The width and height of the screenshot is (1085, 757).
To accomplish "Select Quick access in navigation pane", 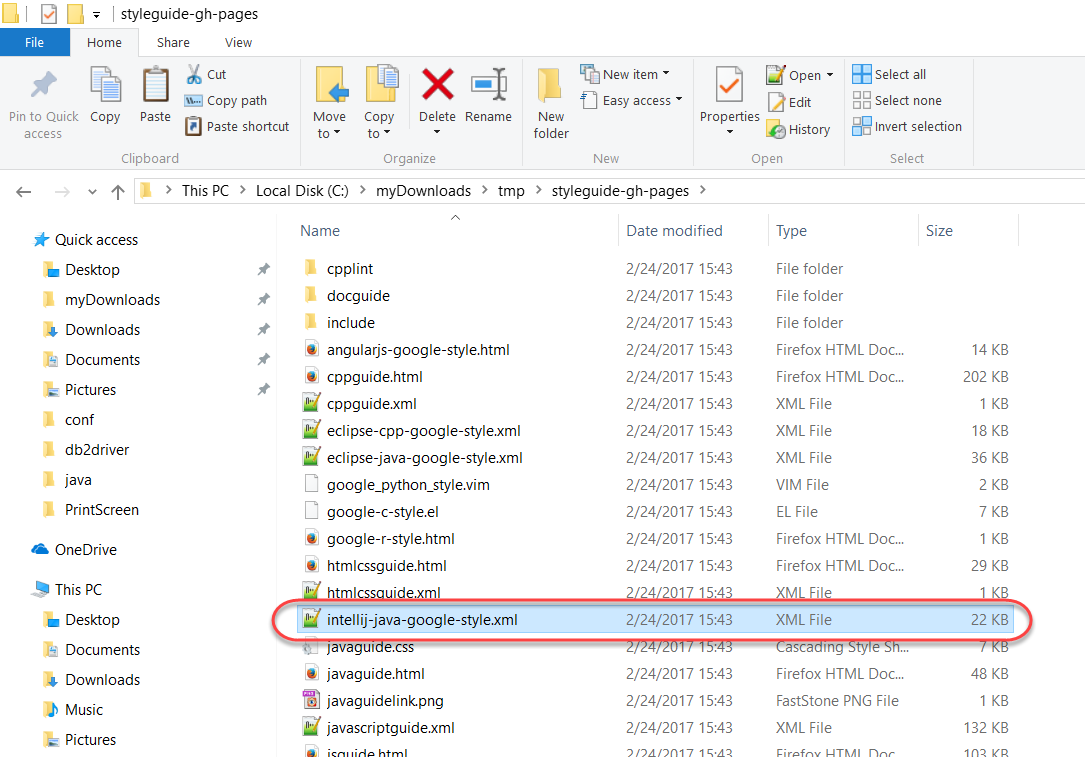I will click(x=96, y=240).
